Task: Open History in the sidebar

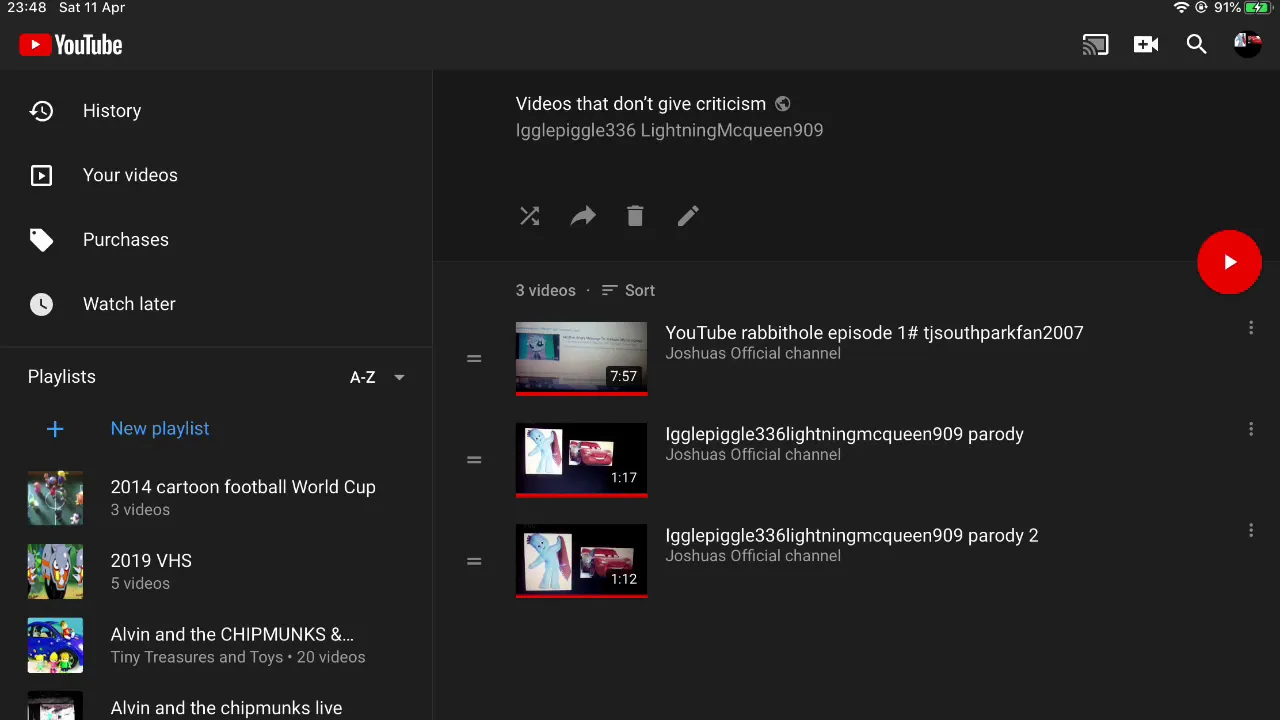Action: tap(216, 111)
